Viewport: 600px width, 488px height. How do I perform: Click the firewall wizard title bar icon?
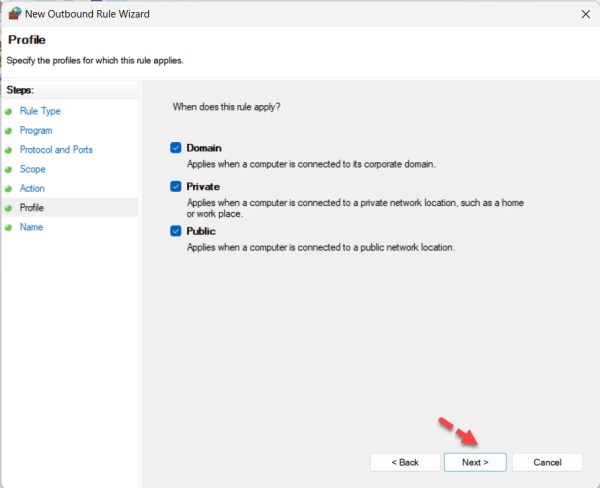[14, 14]
